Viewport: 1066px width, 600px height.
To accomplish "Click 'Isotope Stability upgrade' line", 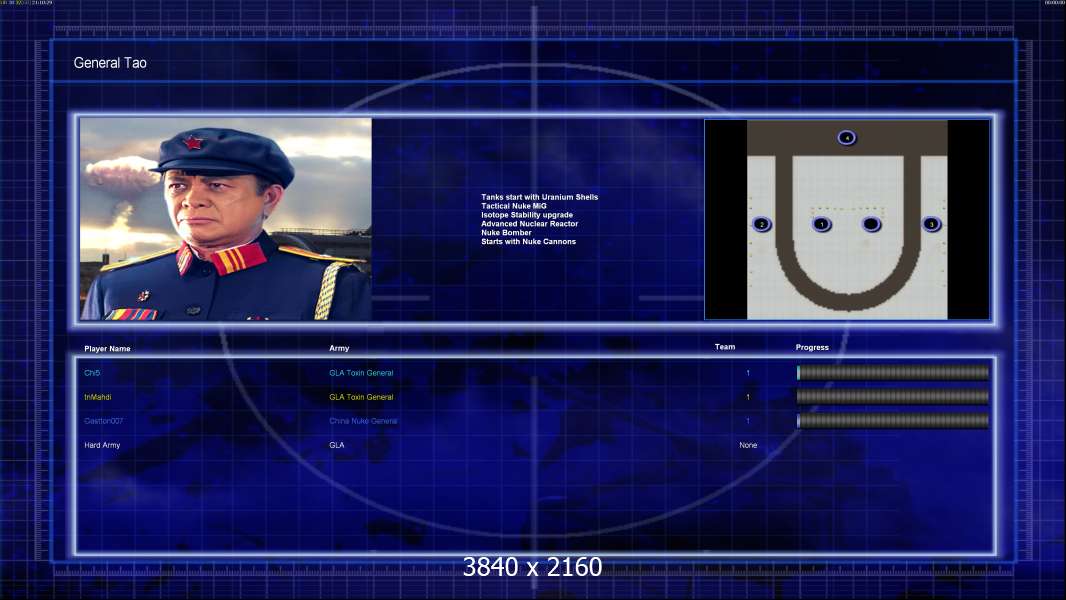I will click(527, 215).
